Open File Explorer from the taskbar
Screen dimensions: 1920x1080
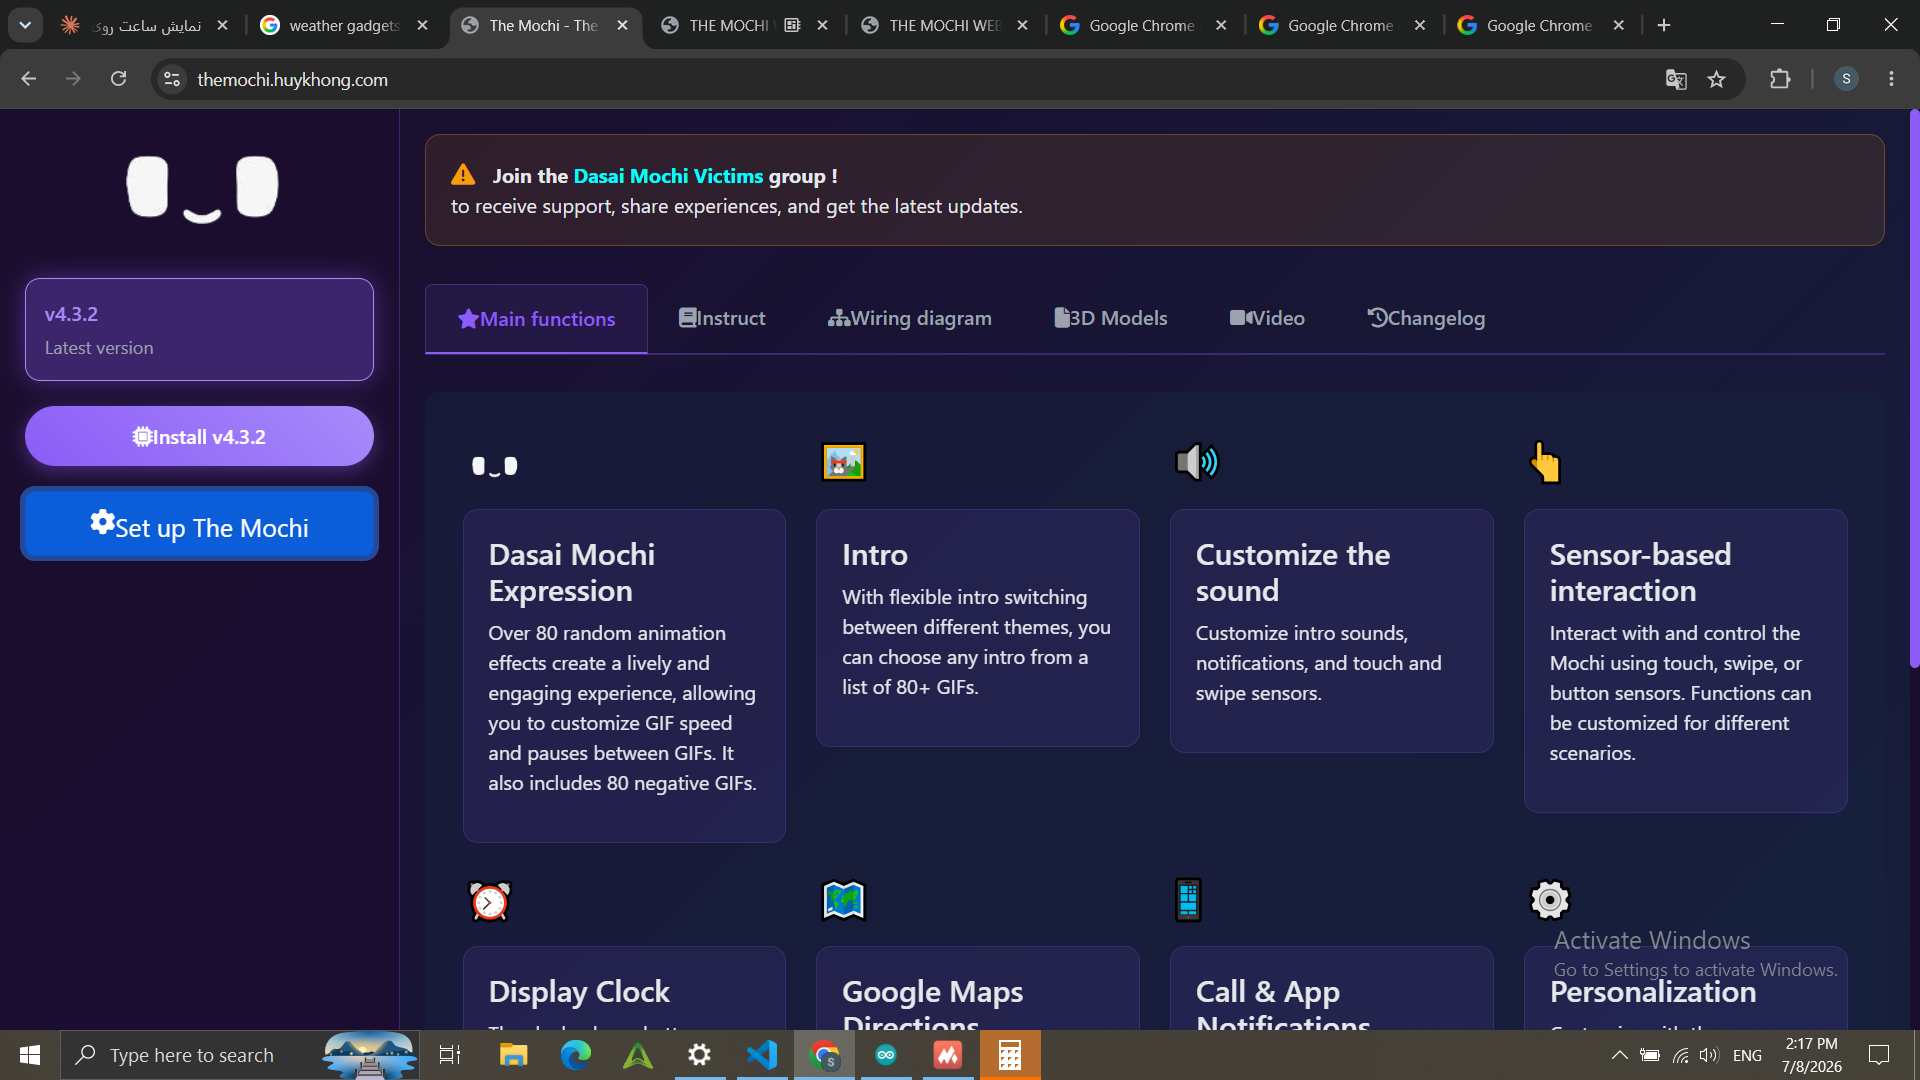click(x=513, y=1055)
